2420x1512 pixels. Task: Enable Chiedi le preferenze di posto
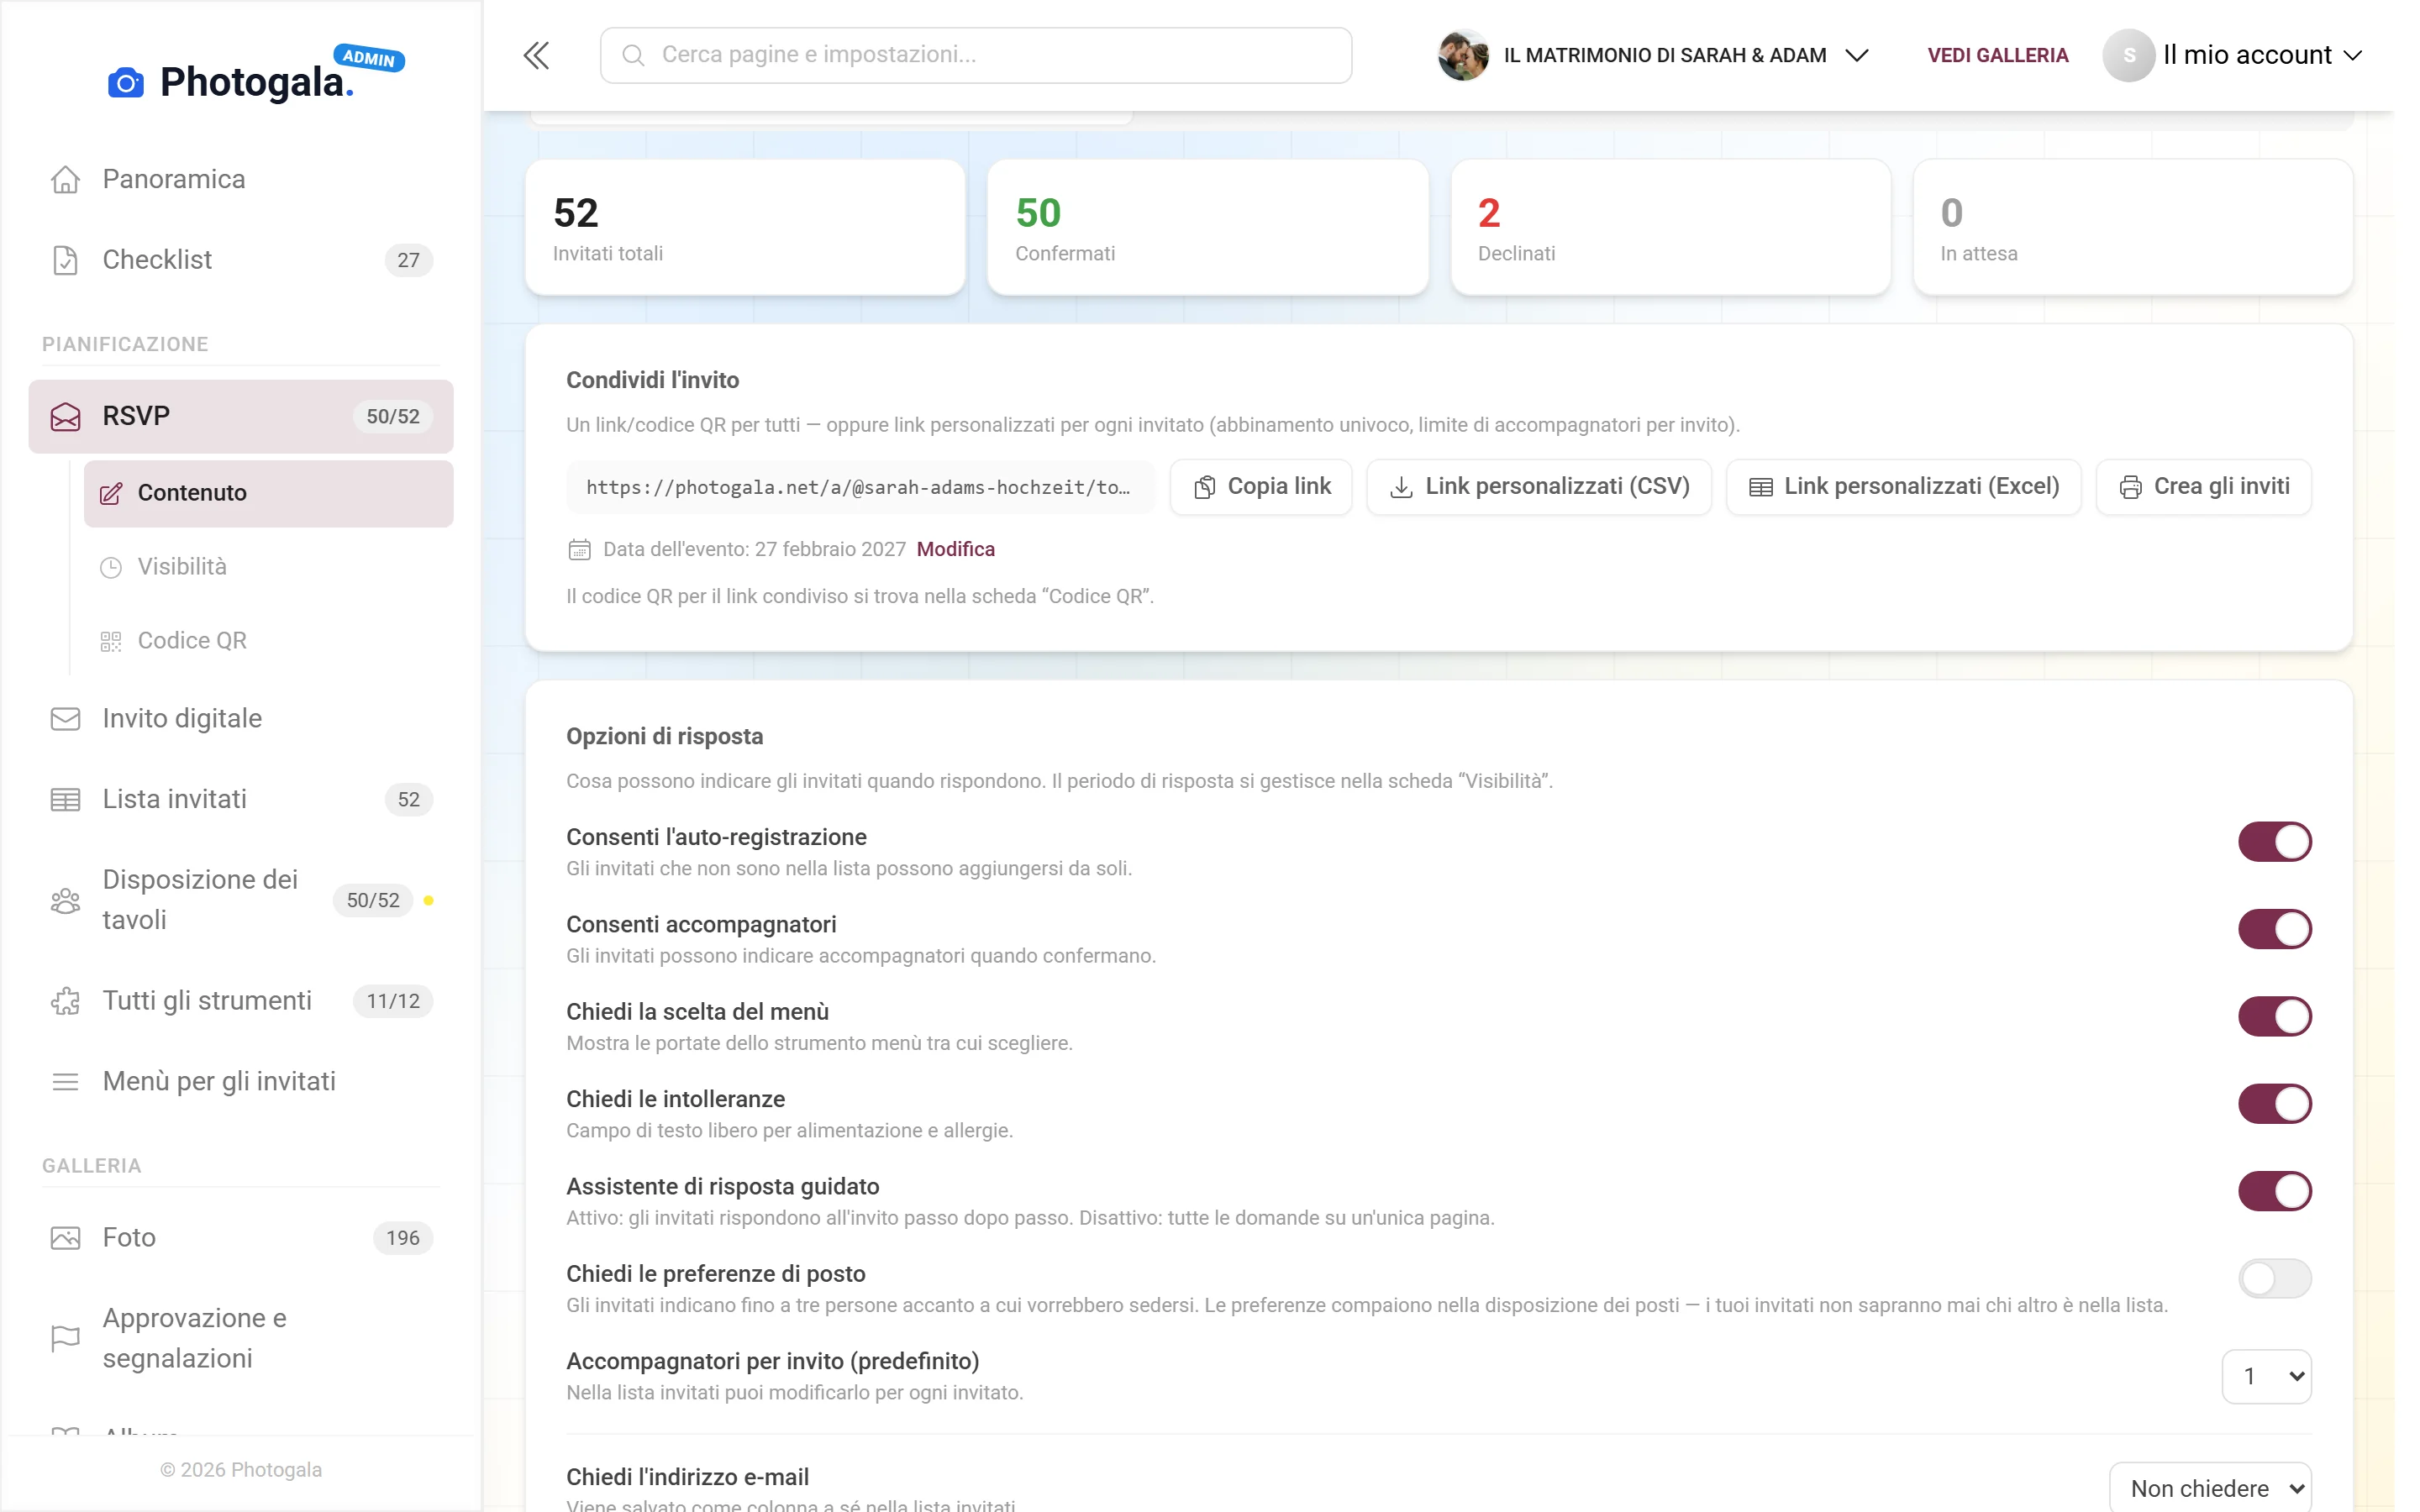coord(2274,1278)
